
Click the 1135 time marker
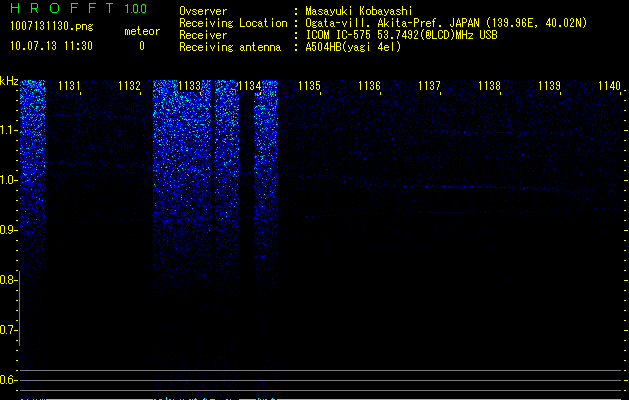point(309,86)
